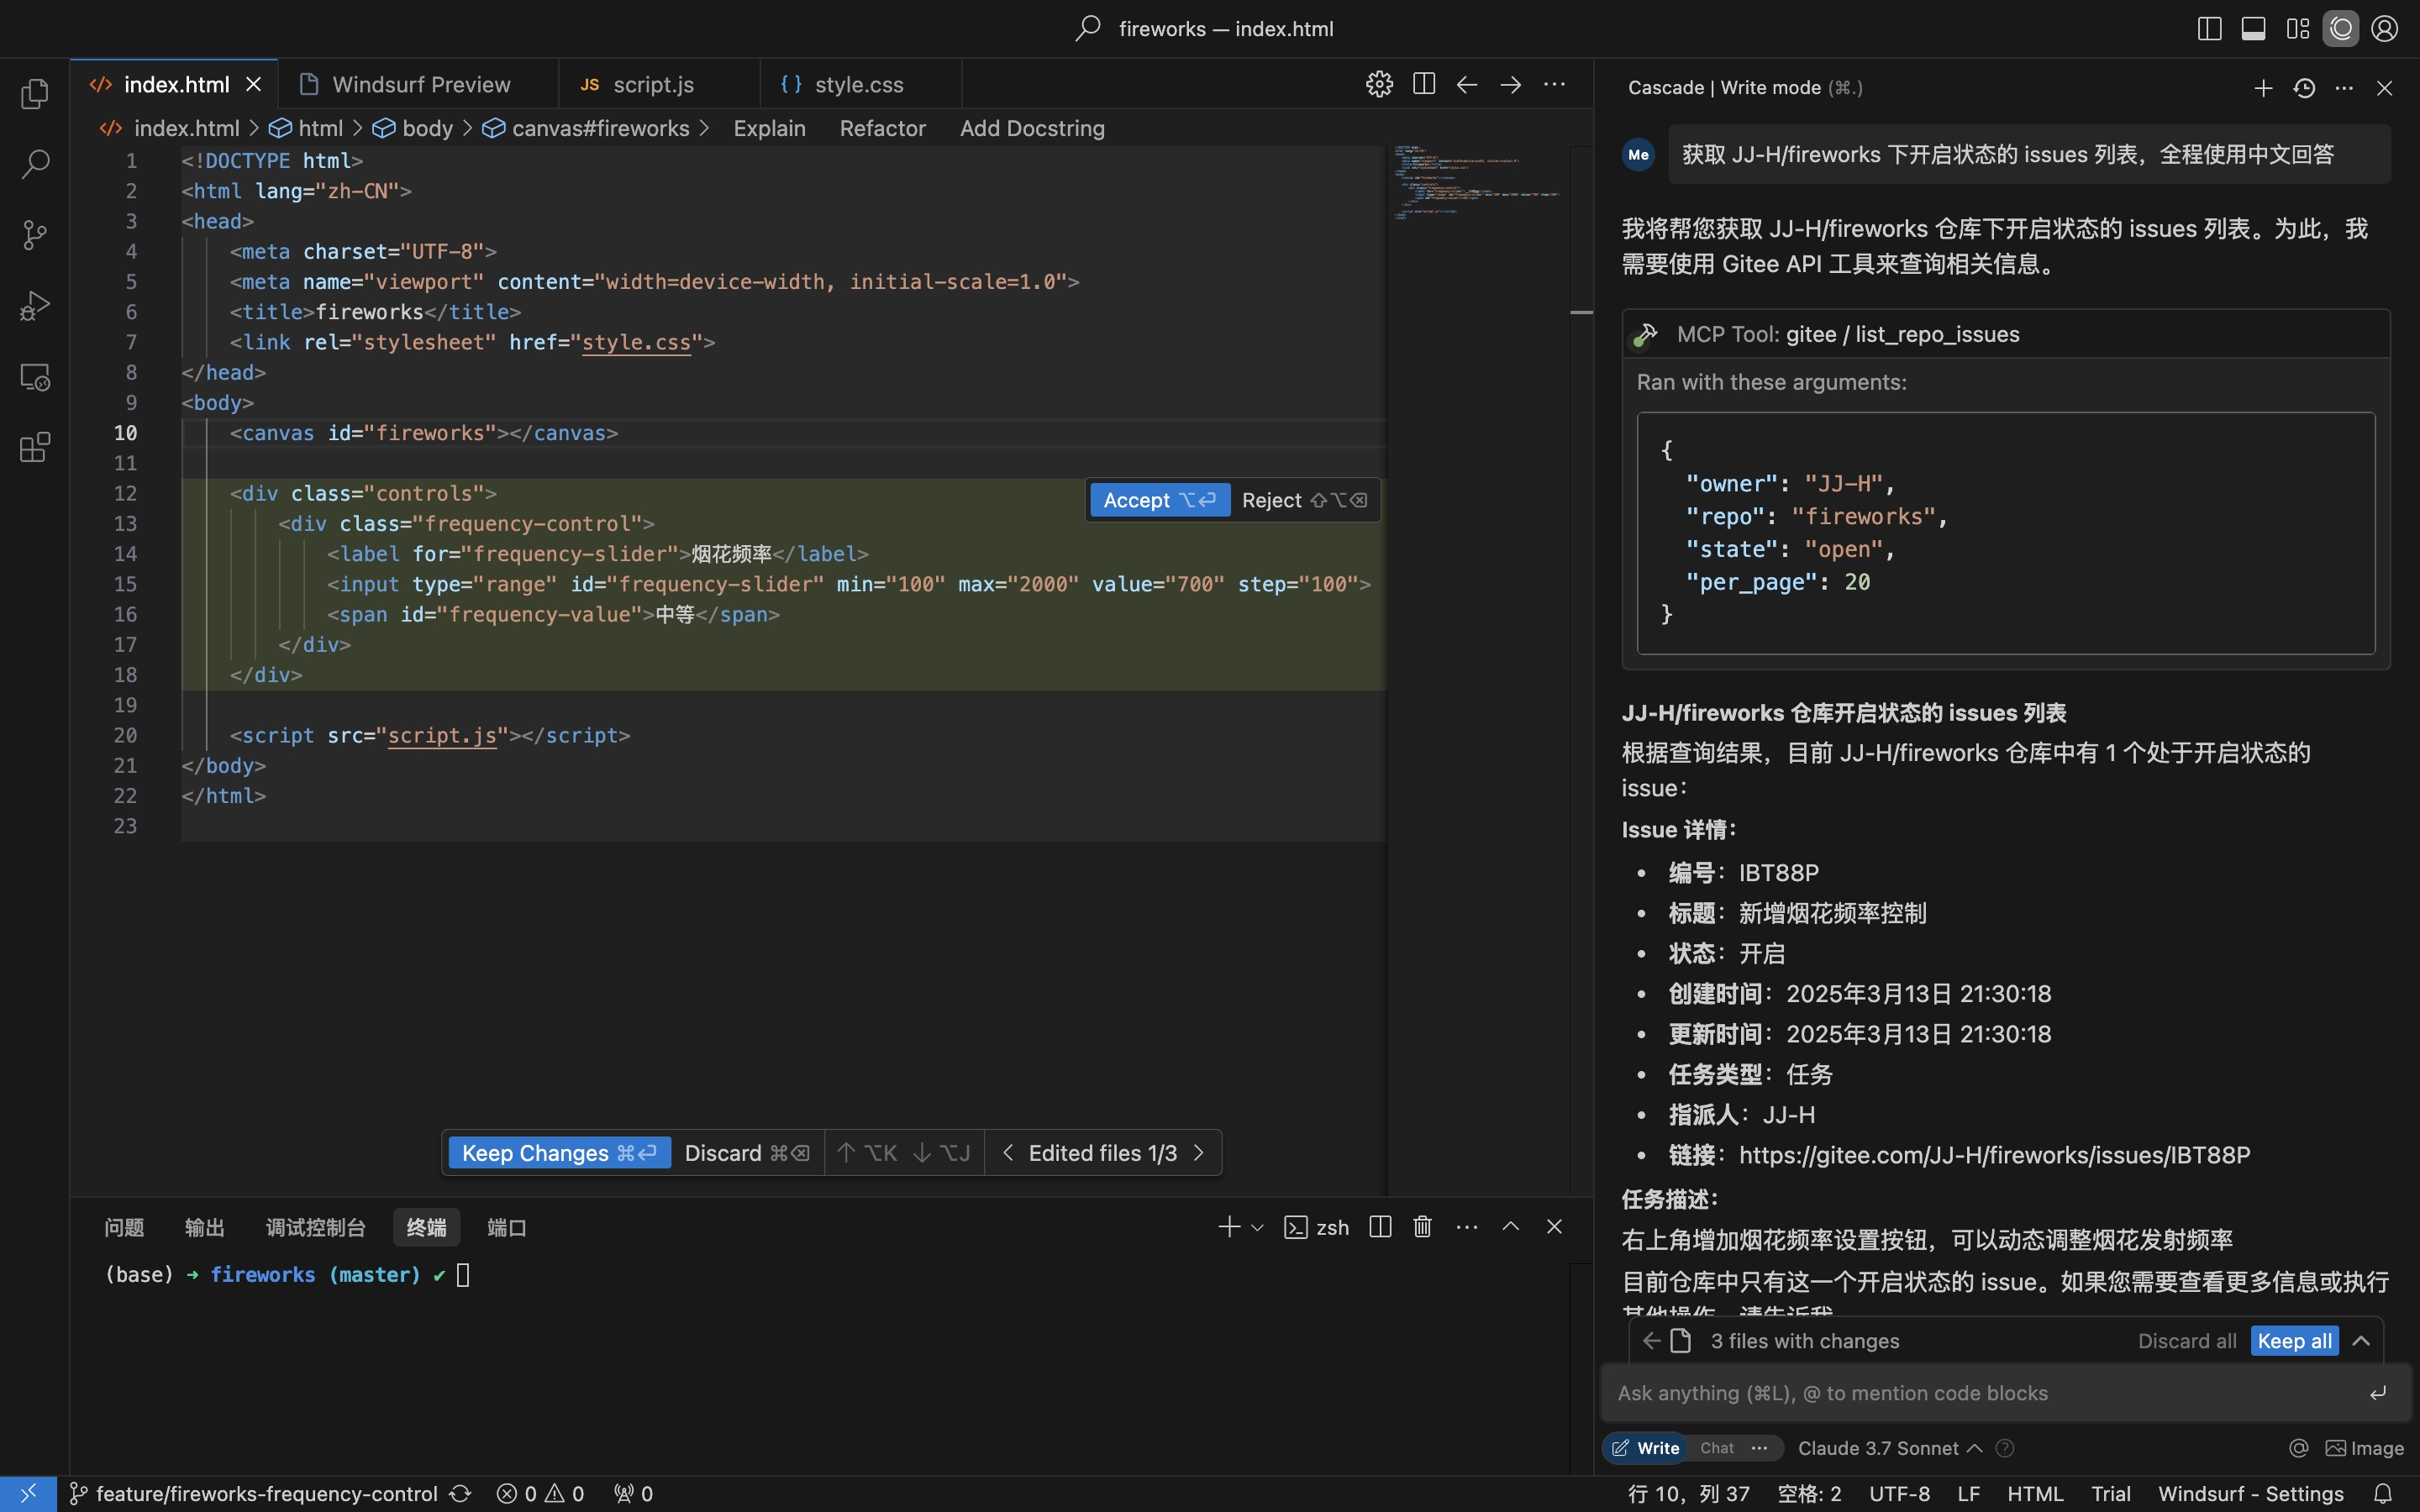
Task: Open the Explorer panel
Action: [36, 93]
